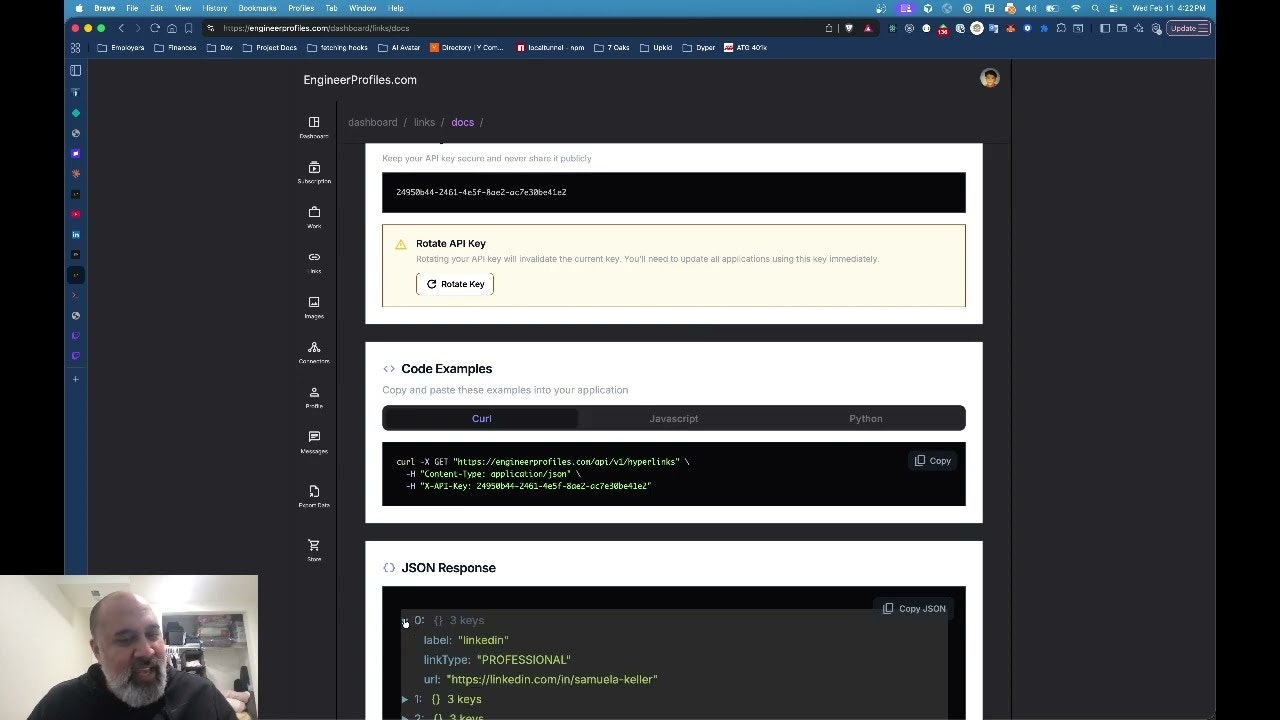
Task: Click the JSON Response heading
Action: coord(448,568)
